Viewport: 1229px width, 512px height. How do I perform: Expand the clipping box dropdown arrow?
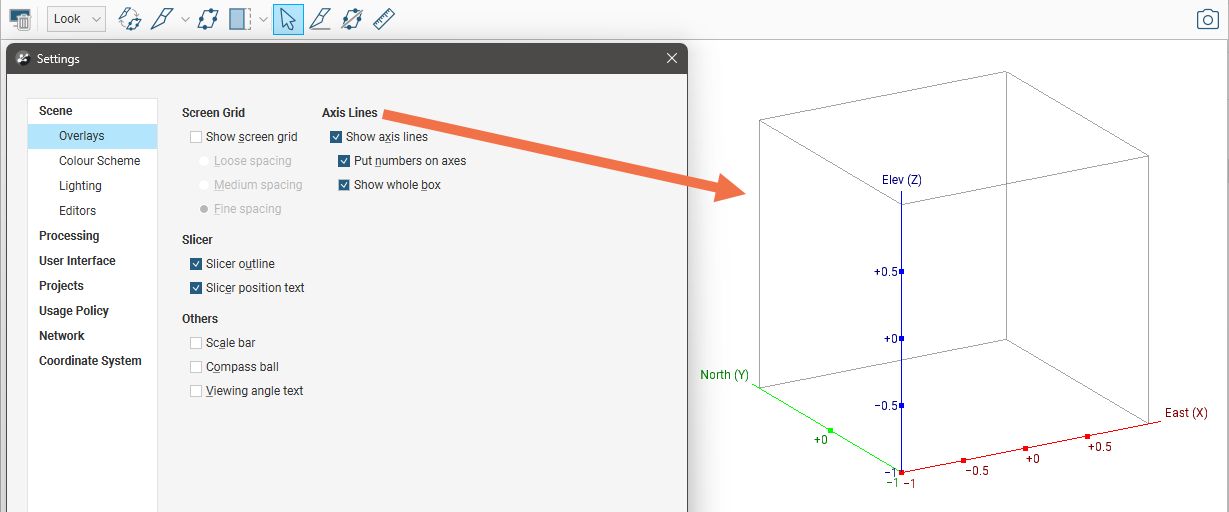[263, 19]
